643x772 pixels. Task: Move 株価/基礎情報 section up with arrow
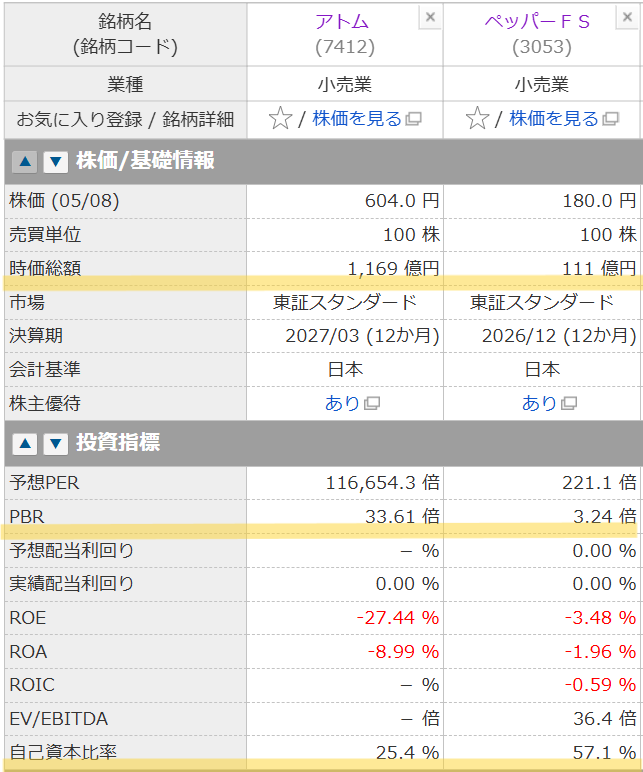[x=25, y=161]
